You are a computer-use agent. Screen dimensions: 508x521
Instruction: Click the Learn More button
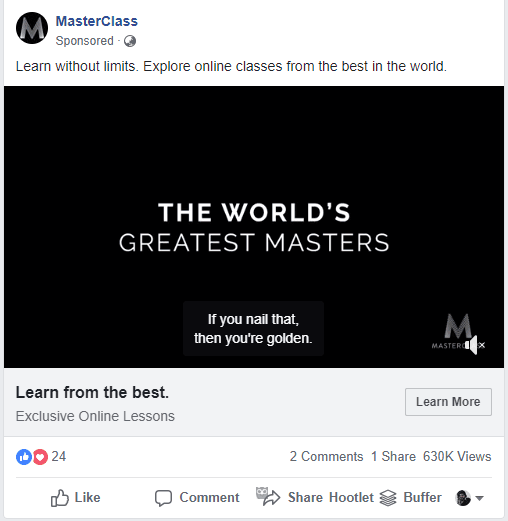[448, 402]
